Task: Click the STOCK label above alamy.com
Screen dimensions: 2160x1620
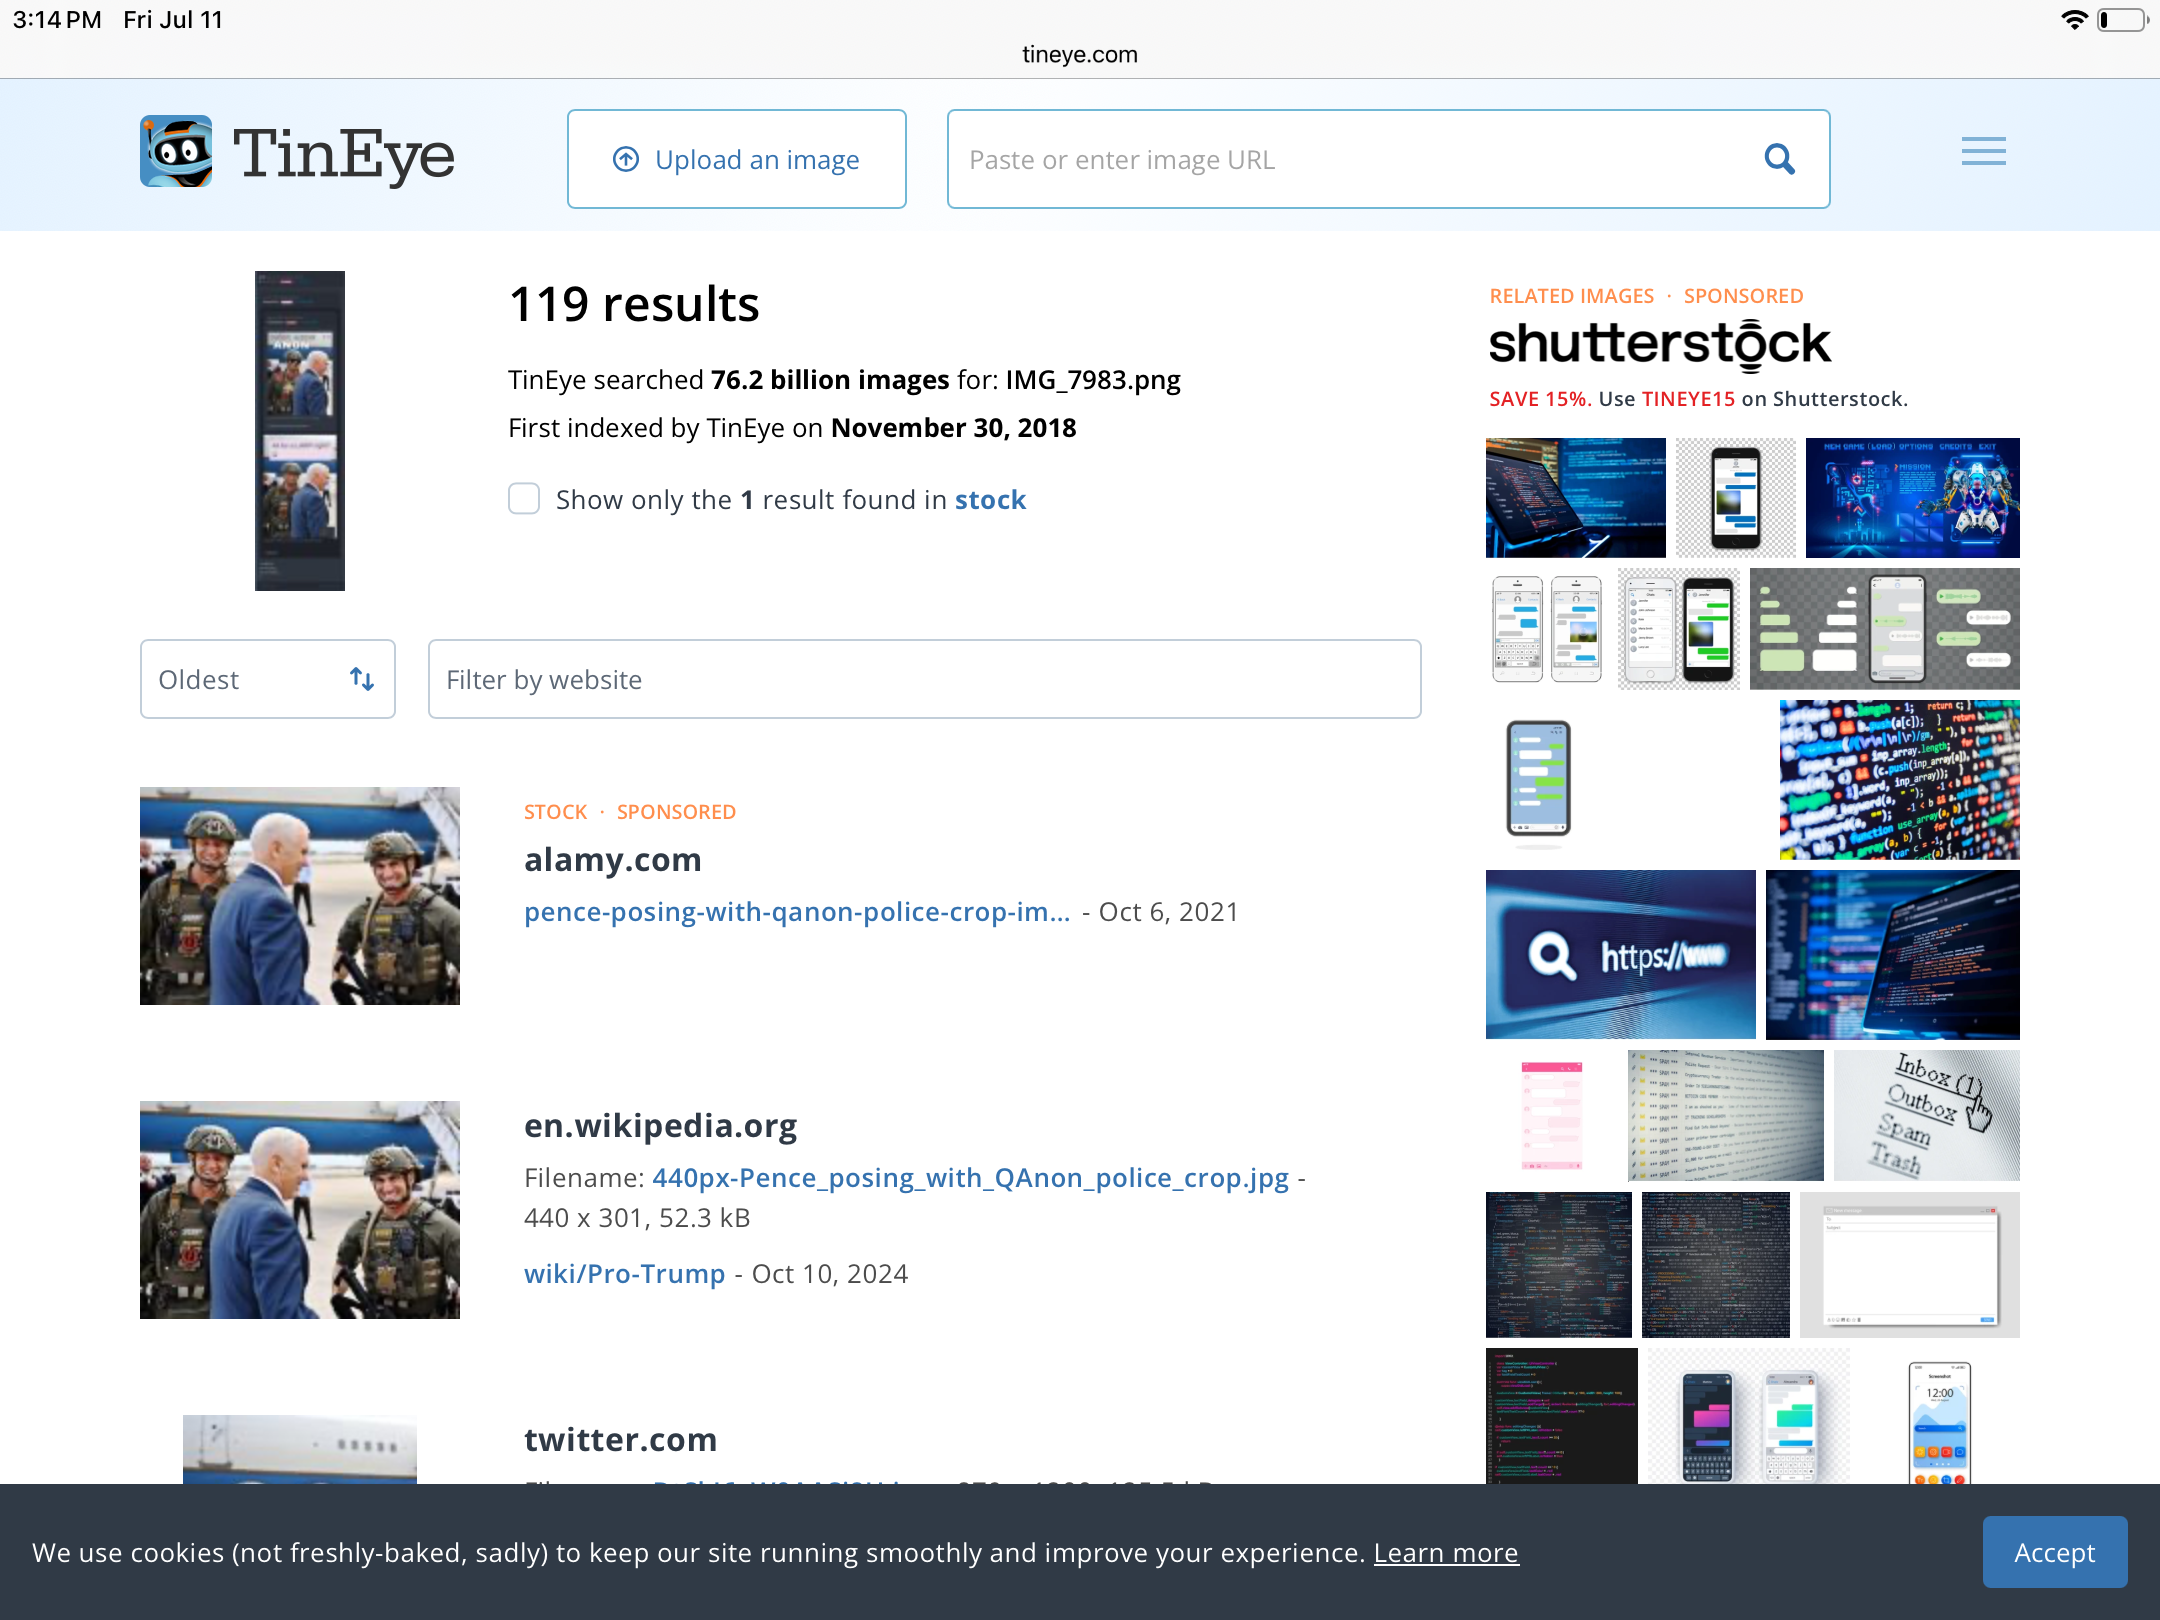Action: 555,812
